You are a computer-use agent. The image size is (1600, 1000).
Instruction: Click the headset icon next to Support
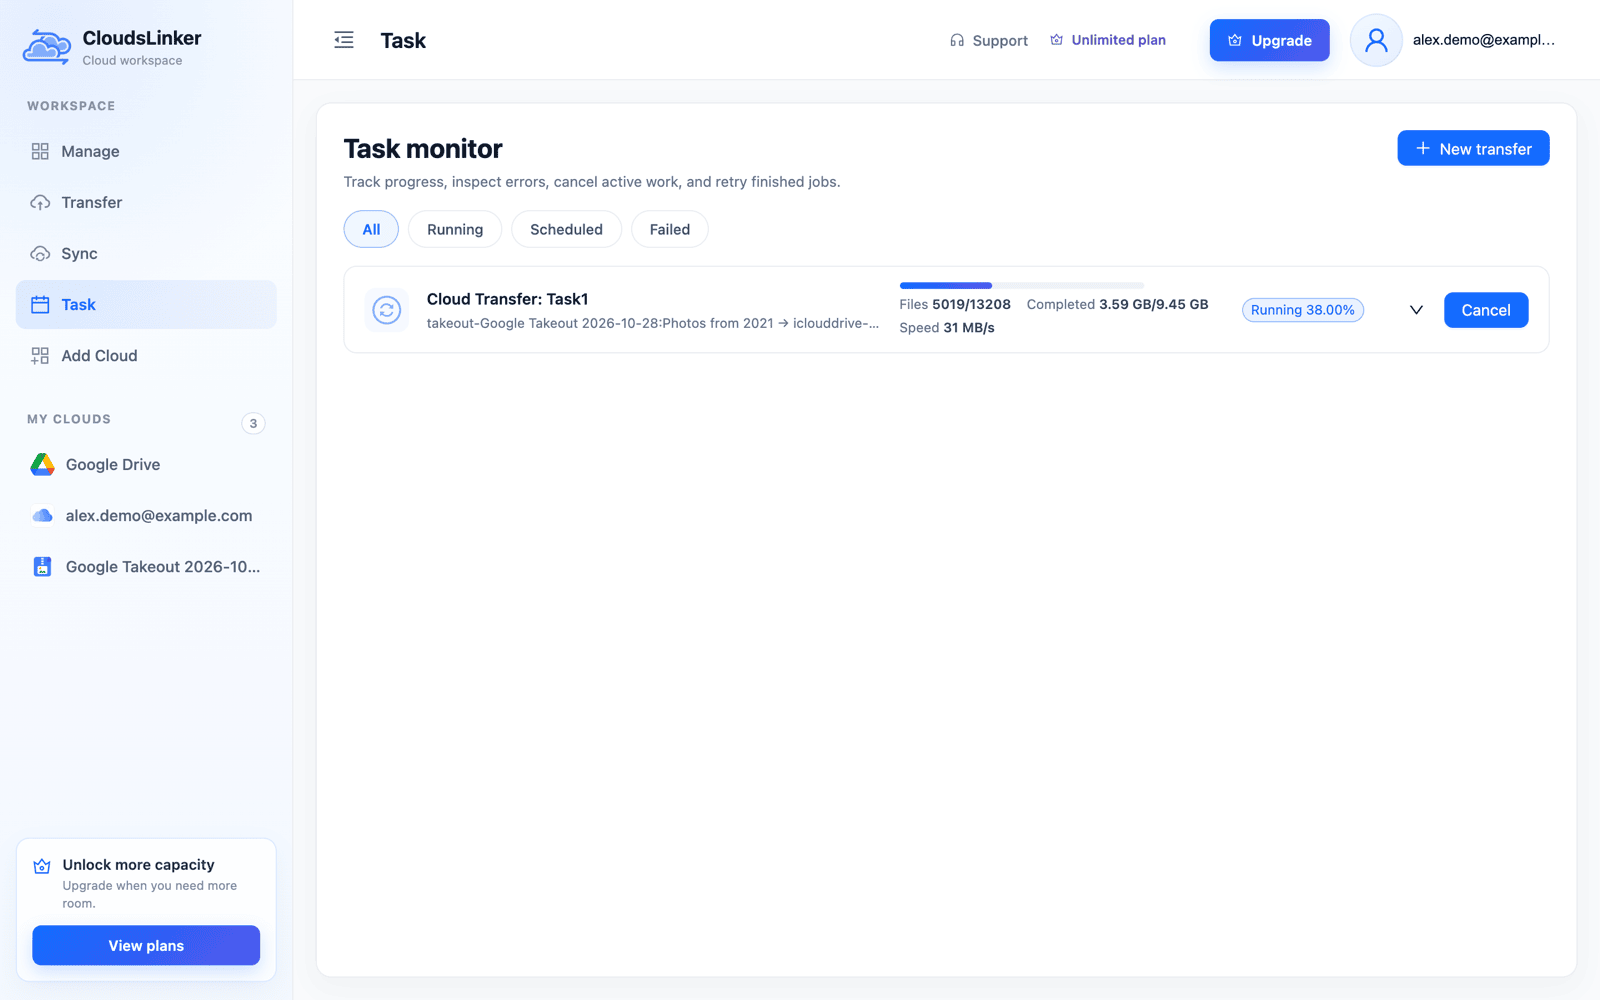click(957, 40)
